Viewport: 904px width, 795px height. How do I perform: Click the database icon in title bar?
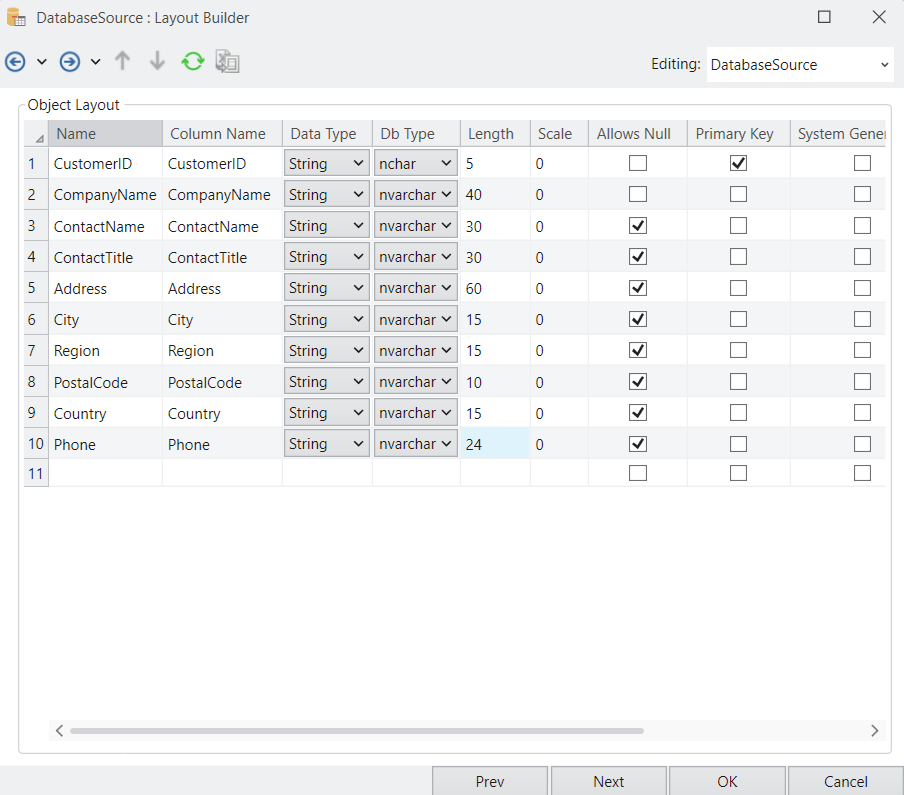coord(17,17)
